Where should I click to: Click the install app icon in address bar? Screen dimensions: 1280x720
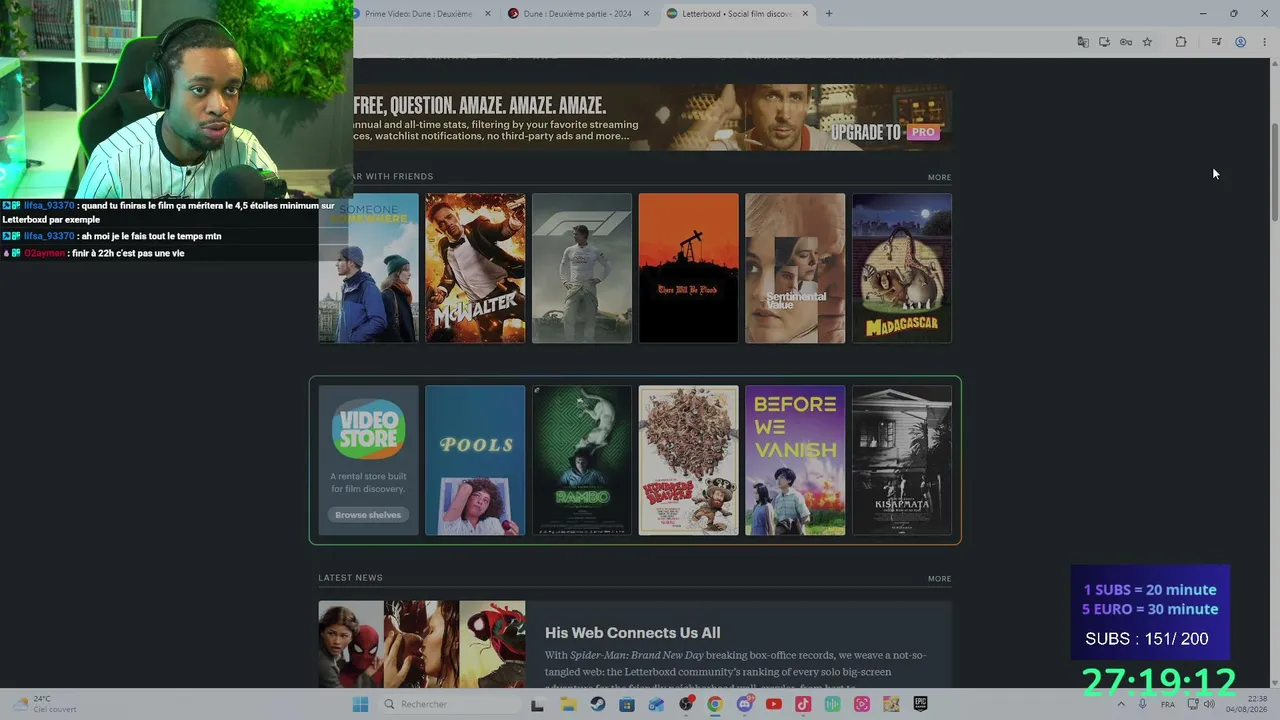click(x=1104, y=42)
